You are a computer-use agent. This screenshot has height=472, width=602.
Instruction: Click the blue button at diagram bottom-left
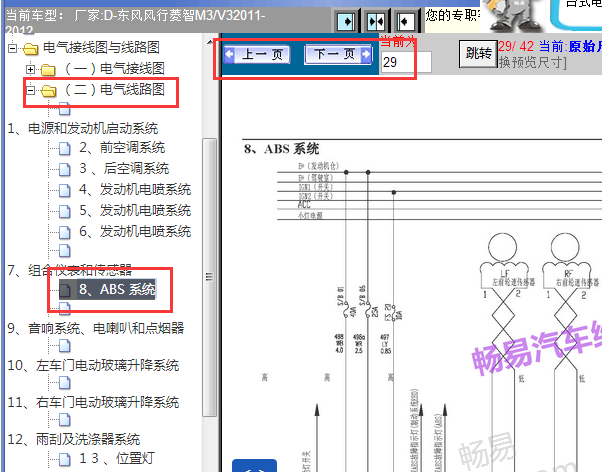click(x=254, y=465)
